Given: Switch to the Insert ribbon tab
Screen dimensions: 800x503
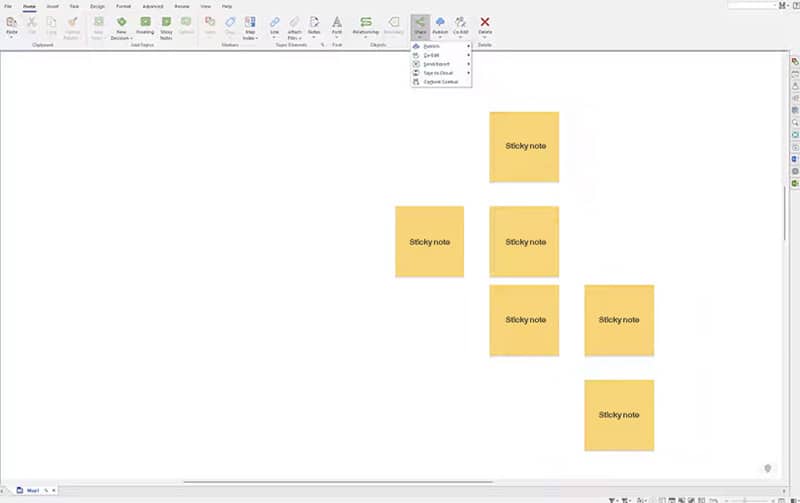Looking at the screenshot, I should point(52,6).
